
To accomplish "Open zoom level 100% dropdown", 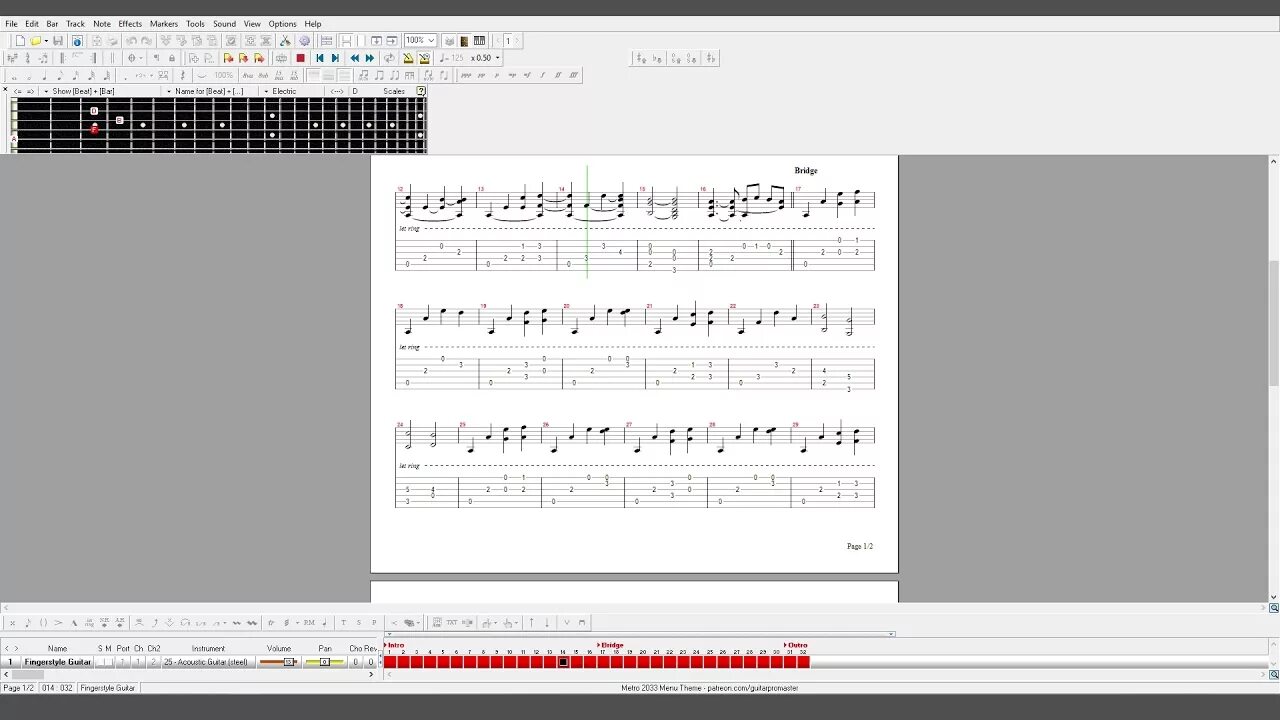I will pos(420,41).
